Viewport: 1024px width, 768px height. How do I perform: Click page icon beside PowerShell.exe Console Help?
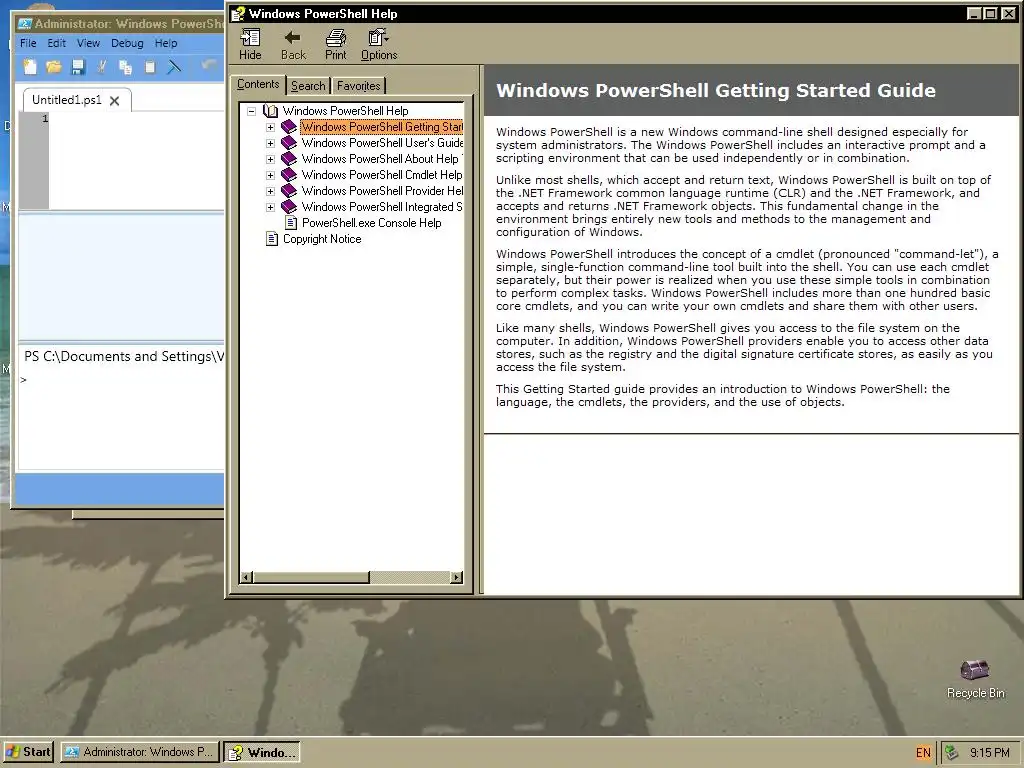[x=291, y=223]
